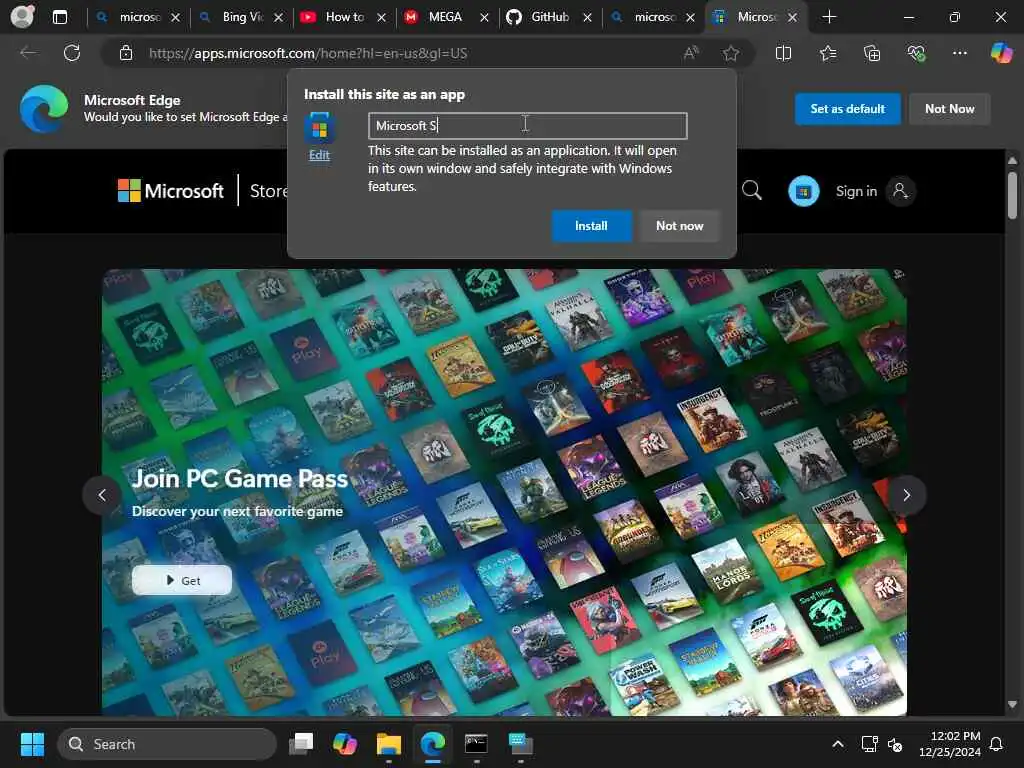Open the volume muted tray icon
This screenshot has height=768, width=1024.
pyautogui.click(x=895, y=744)
